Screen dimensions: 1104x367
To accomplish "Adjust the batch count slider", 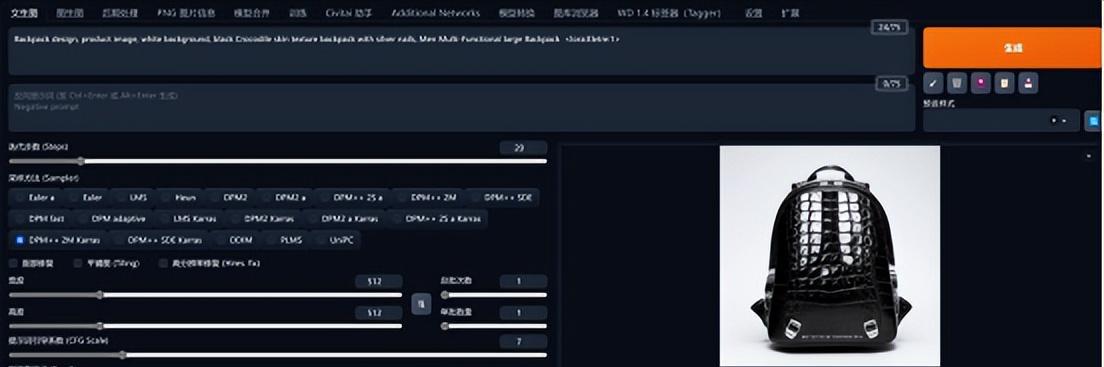I will tap(494, 295).
